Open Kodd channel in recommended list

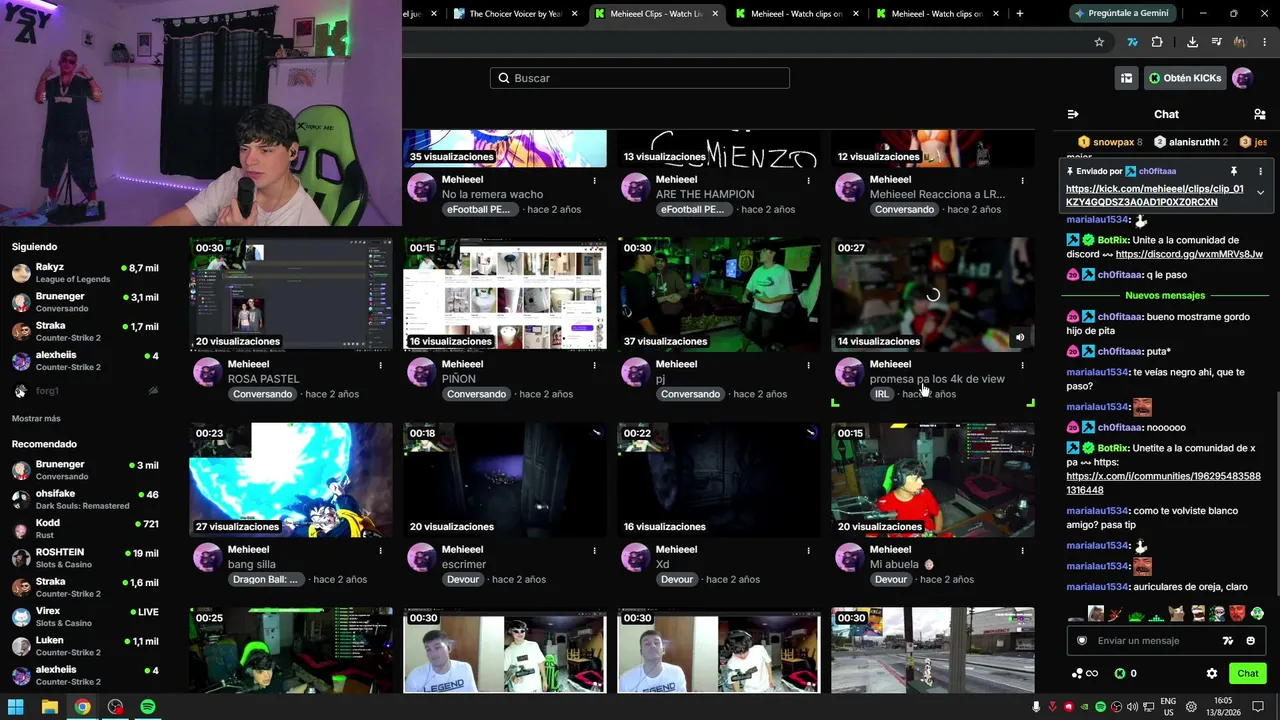click(x=86, y=529)
